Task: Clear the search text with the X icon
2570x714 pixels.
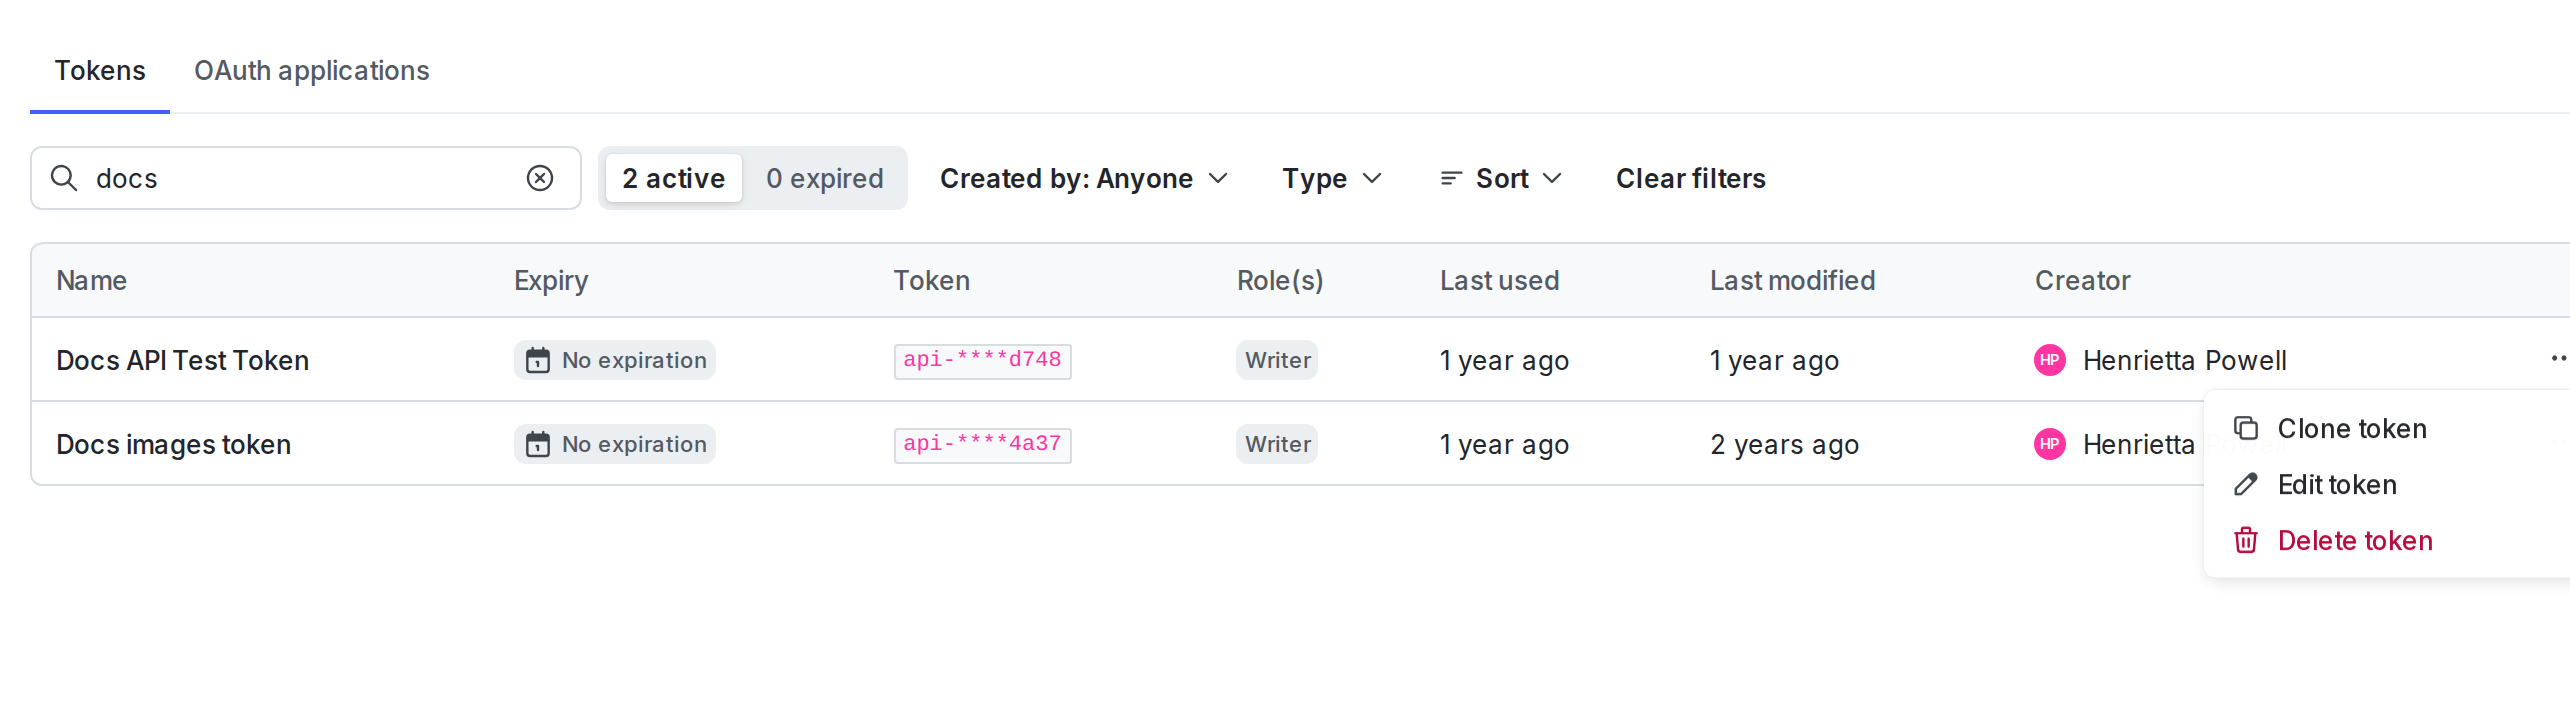Action: click(540, 178)
